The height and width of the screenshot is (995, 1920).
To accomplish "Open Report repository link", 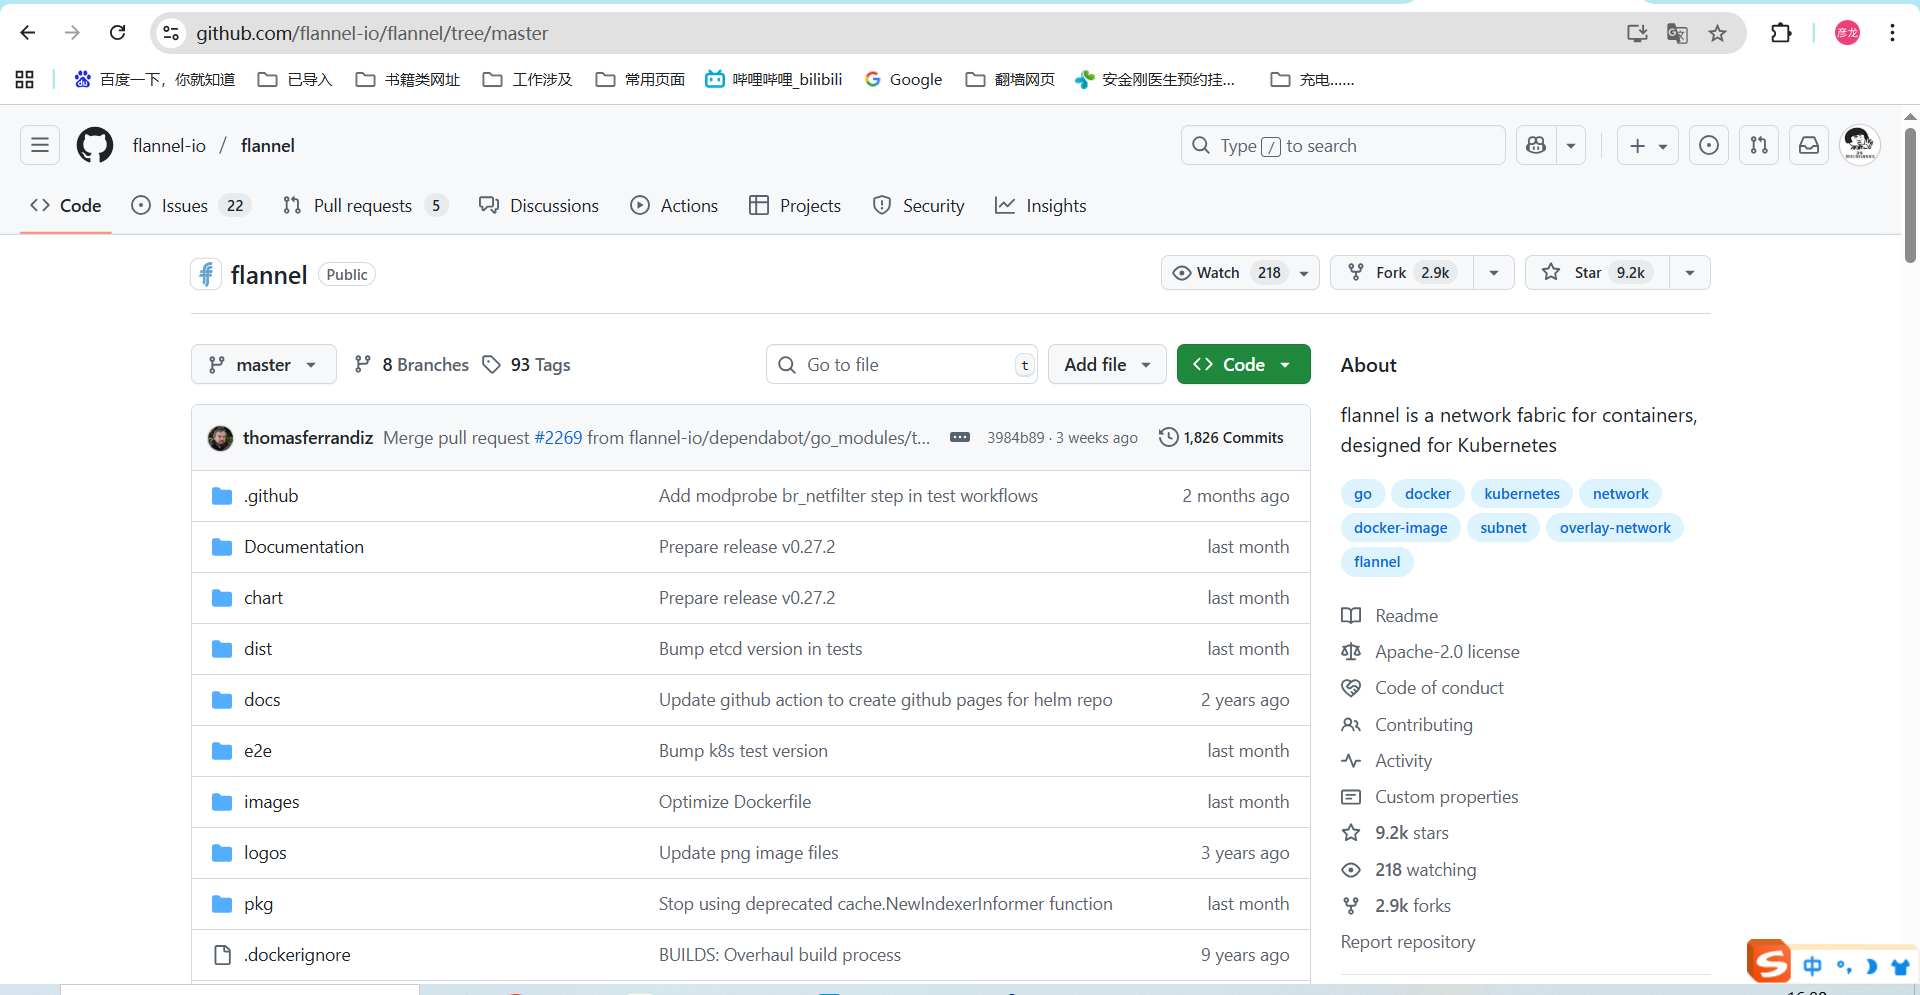I will click(1407, 942).
